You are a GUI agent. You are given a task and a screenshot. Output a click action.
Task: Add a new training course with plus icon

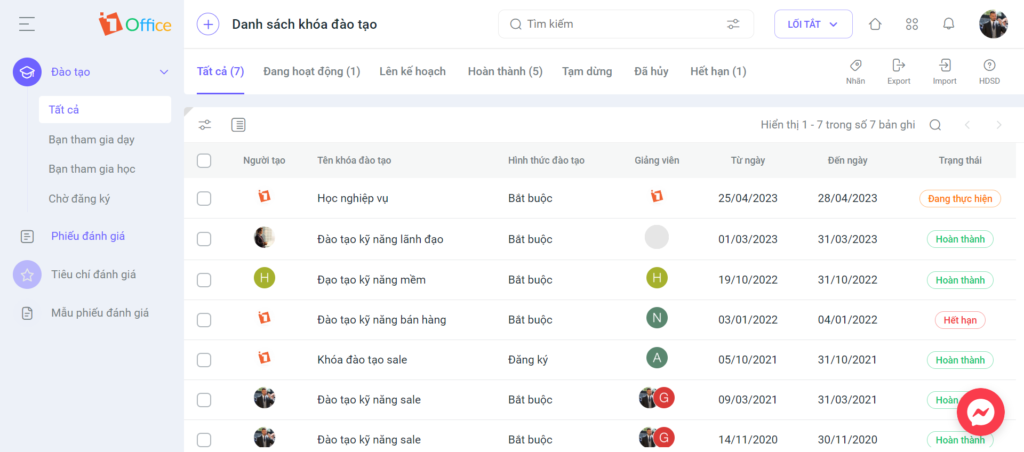pos(208,24)
